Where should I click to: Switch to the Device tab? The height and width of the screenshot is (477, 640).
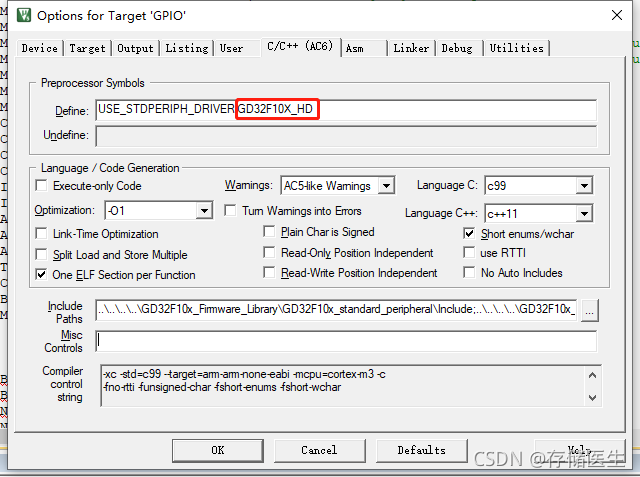(x=40, y=48)
